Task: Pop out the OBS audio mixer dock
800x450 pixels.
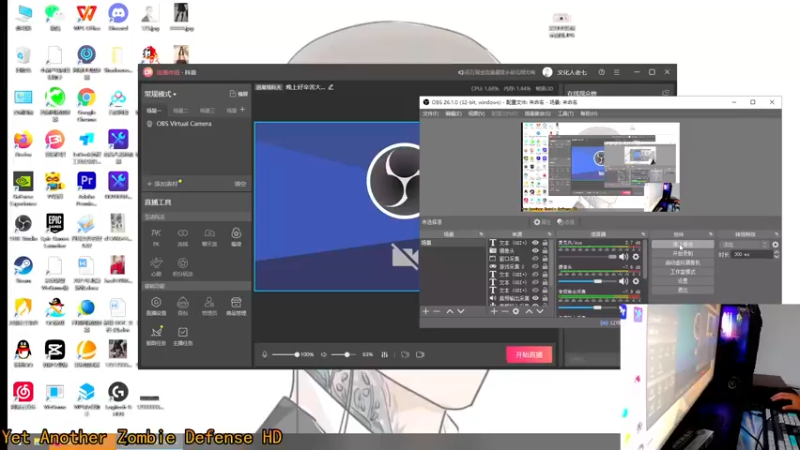Action: click(643, 234)
